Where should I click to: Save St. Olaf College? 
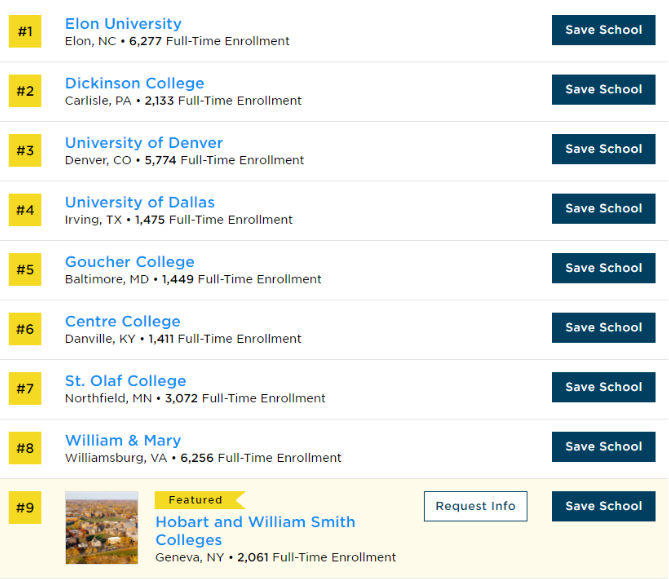pyautogui.click(x=603, y=387)
